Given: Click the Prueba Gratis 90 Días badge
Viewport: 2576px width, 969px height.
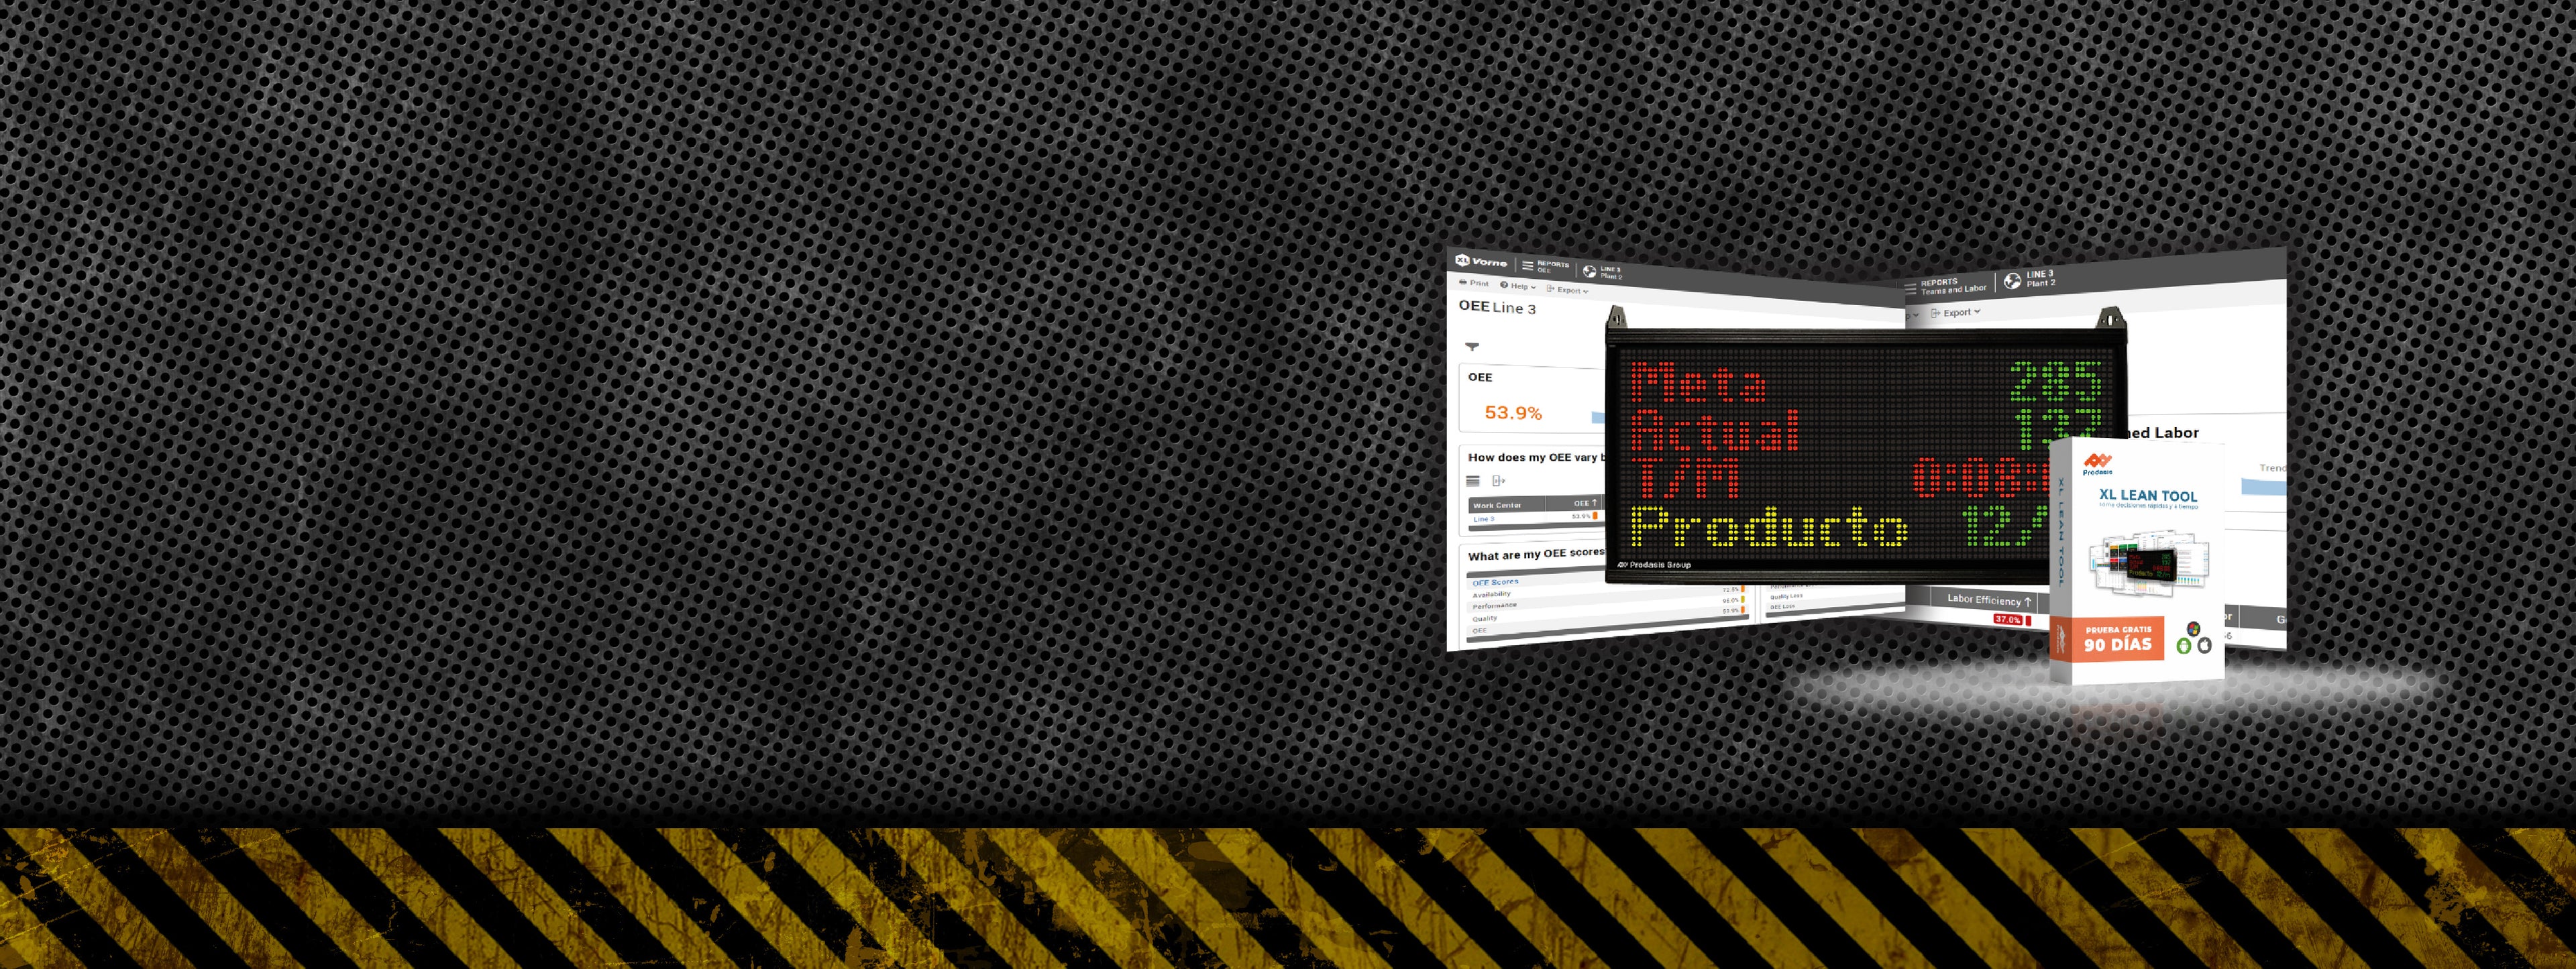Looking at the screenshot, I should 2118,640.
